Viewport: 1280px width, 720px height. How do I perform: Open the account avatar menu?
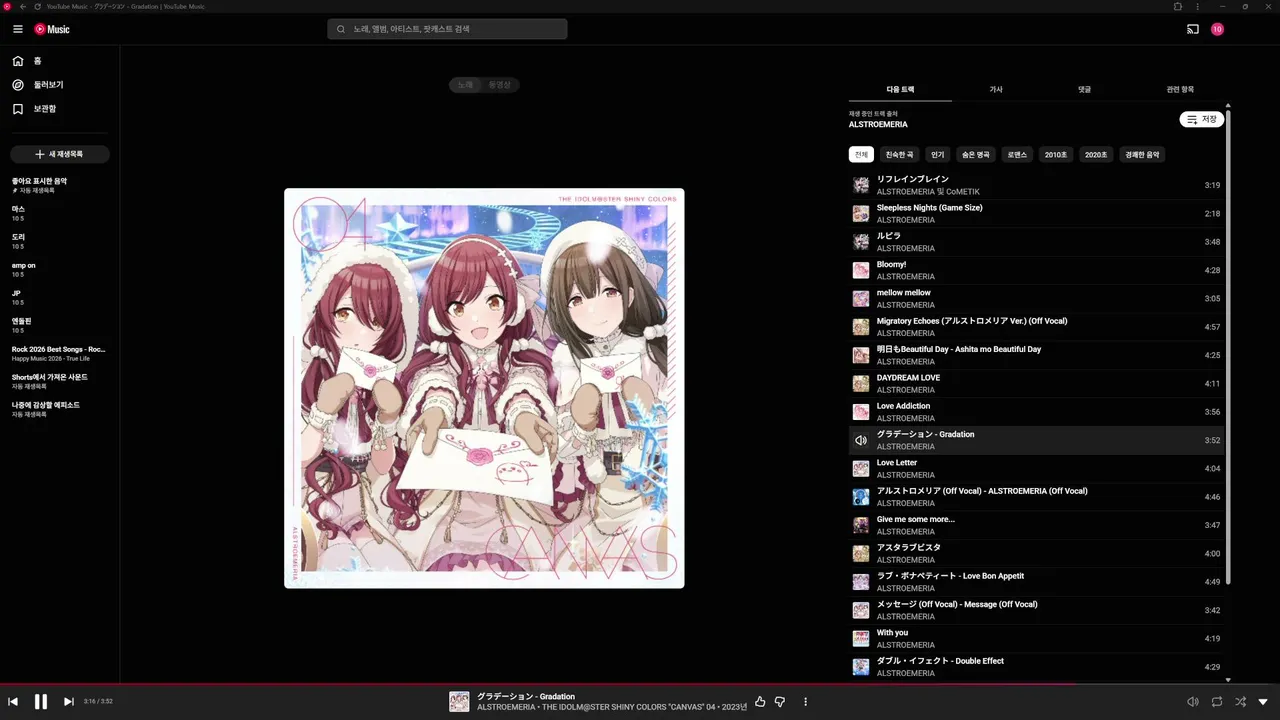pos(1217,29)
